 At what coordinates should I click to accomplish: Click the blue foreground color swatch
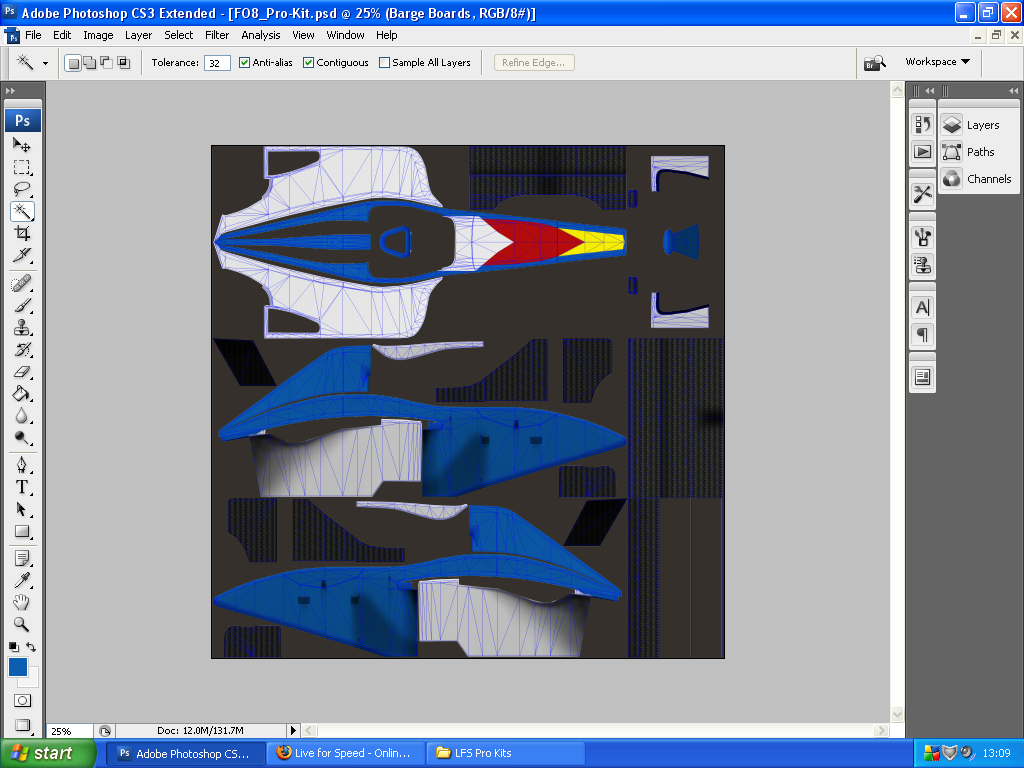click(x=18, y=667)
